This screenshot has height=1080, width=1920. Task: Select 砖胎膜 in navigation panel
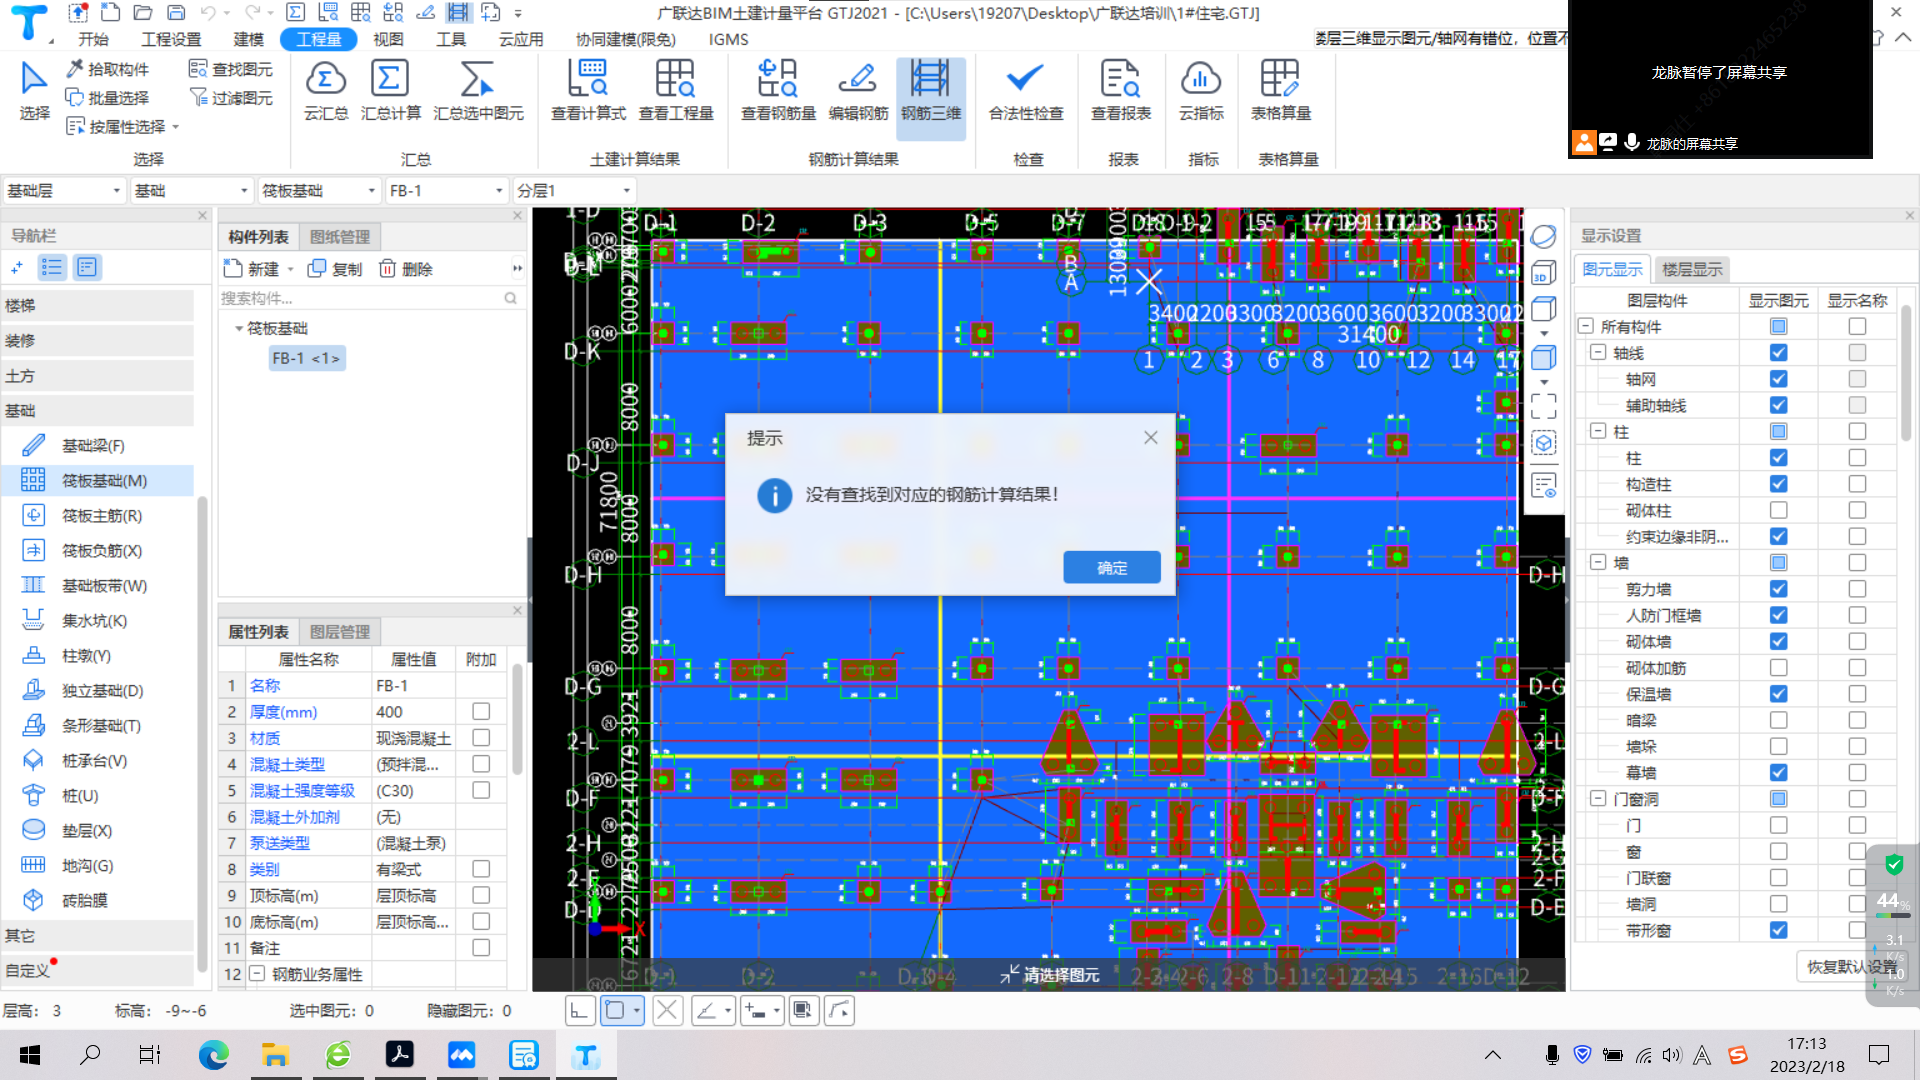click(x=84, y=900)
